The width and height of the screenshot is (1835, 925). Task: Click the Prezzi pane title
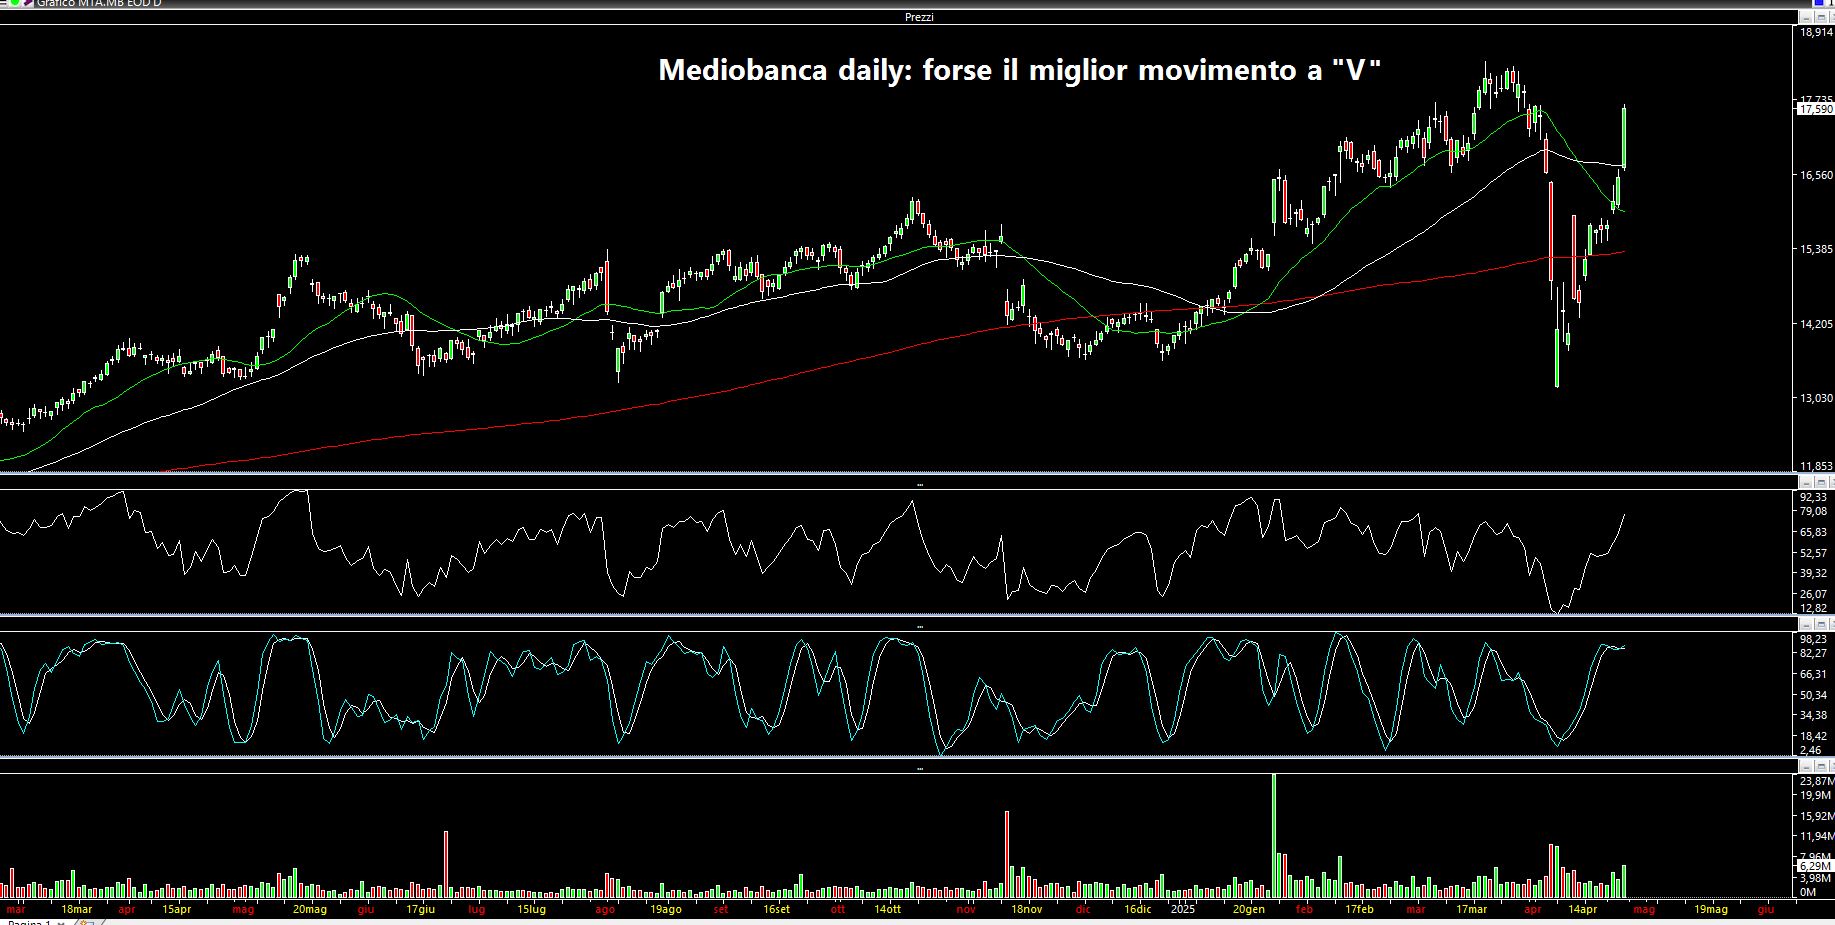[918, 17]
